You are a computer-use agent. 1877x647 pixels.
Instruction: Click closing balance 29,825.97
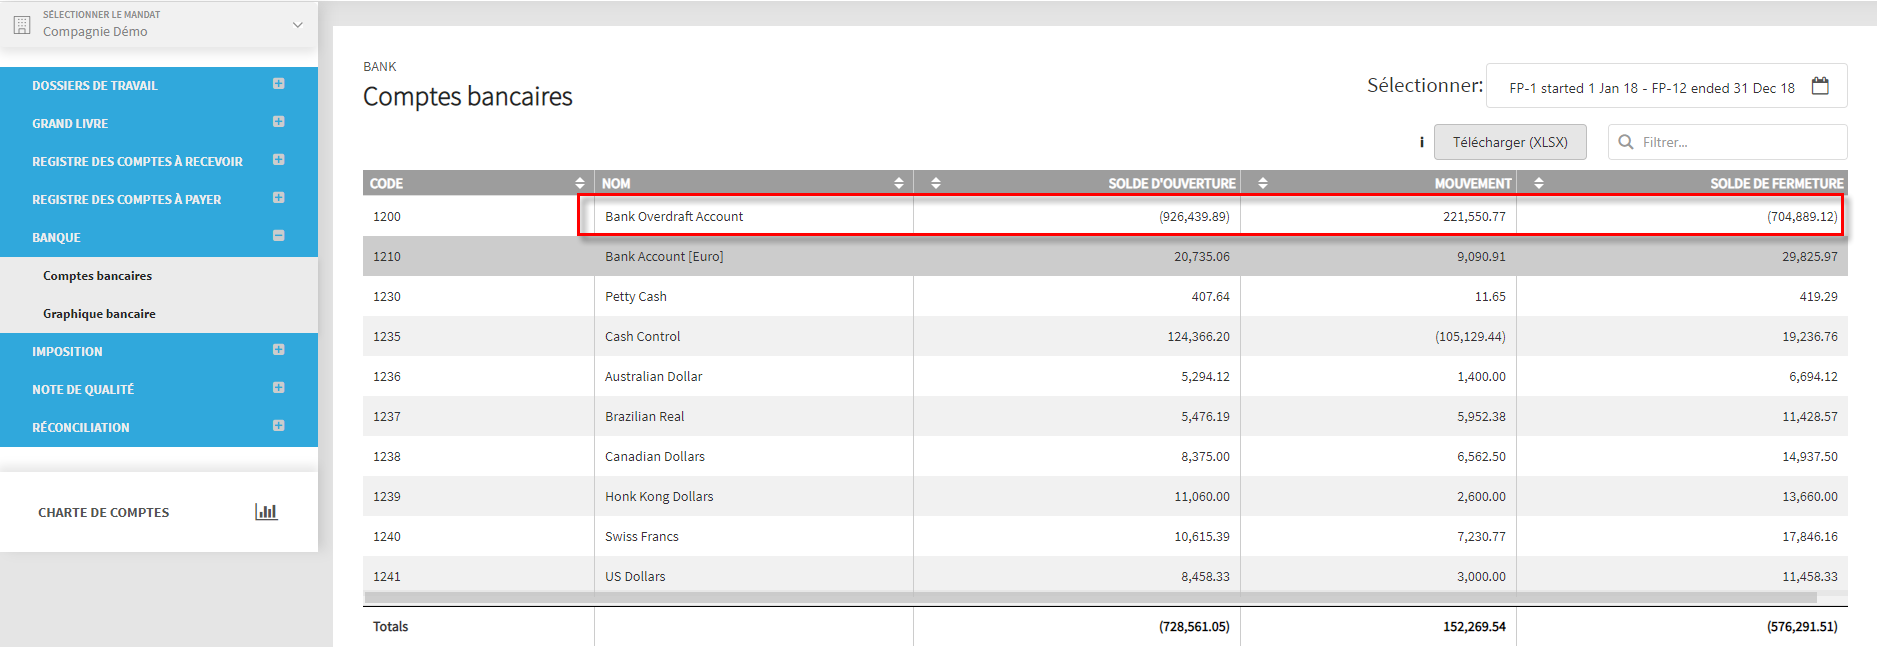pyautogui.click(x=1809, y=256)
